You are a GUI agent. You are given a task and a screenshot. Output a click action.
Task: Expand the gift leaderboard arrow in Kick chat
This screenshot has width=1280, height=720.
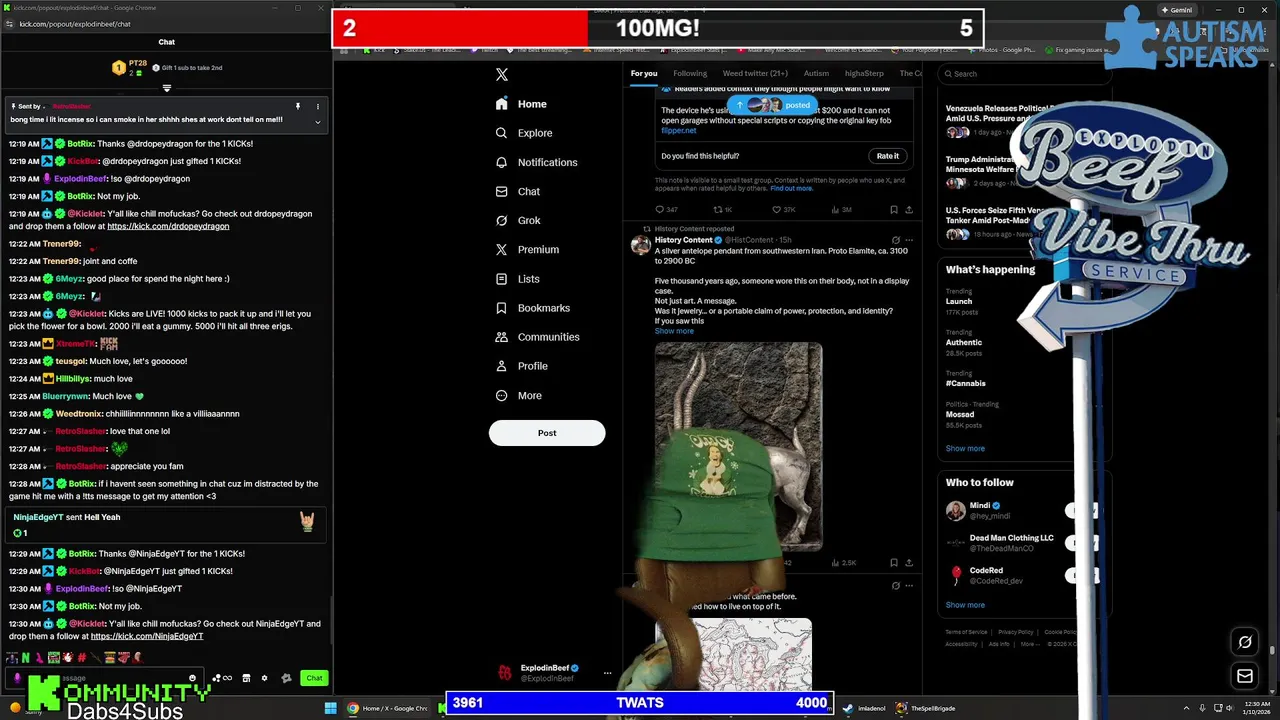point(167,88)
